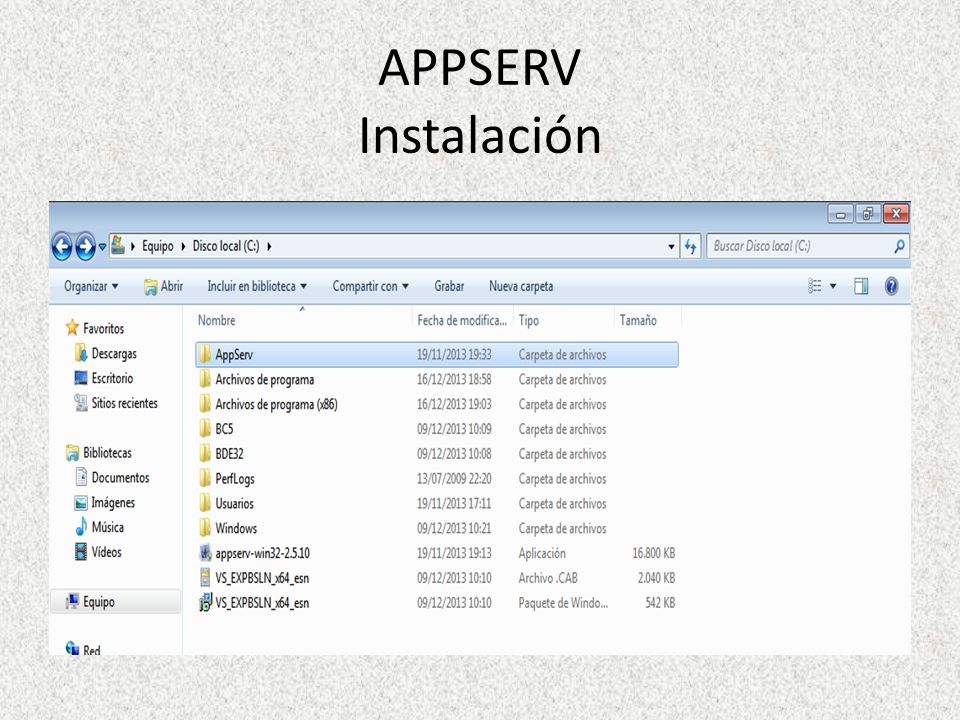
Task: Expand the arrow after the Disco local (C:) breadcrumb
Action: [x=269, y=247]
